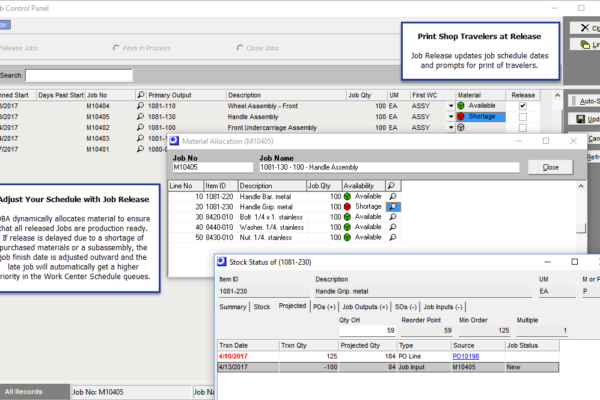Open stock lookup for Handle Bar, metal

point(393,196)
